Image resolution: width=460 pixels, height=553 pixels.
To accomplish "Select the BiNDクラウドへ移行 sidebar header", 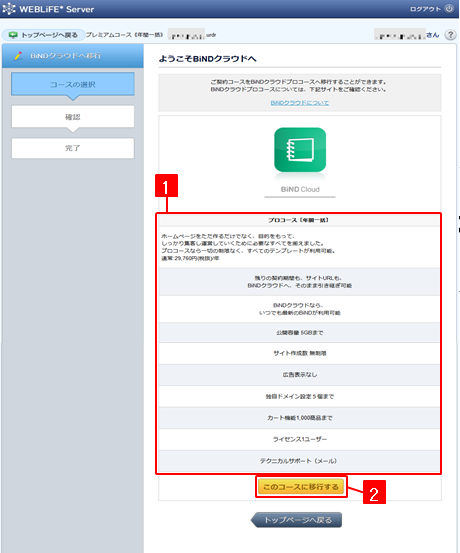I will 73,56.
